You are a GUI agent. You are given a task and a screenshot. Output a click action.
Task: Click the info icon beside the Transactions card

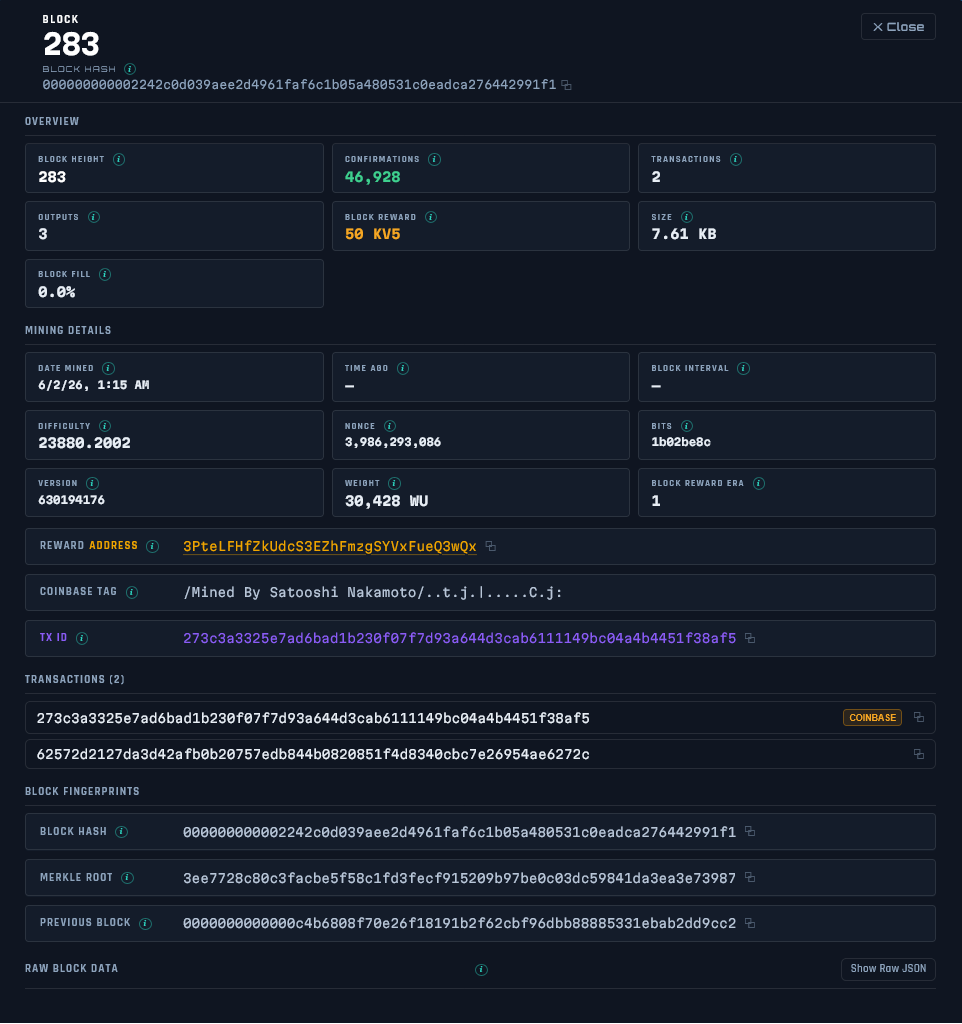pyautogui.click(x=736, y=159)
